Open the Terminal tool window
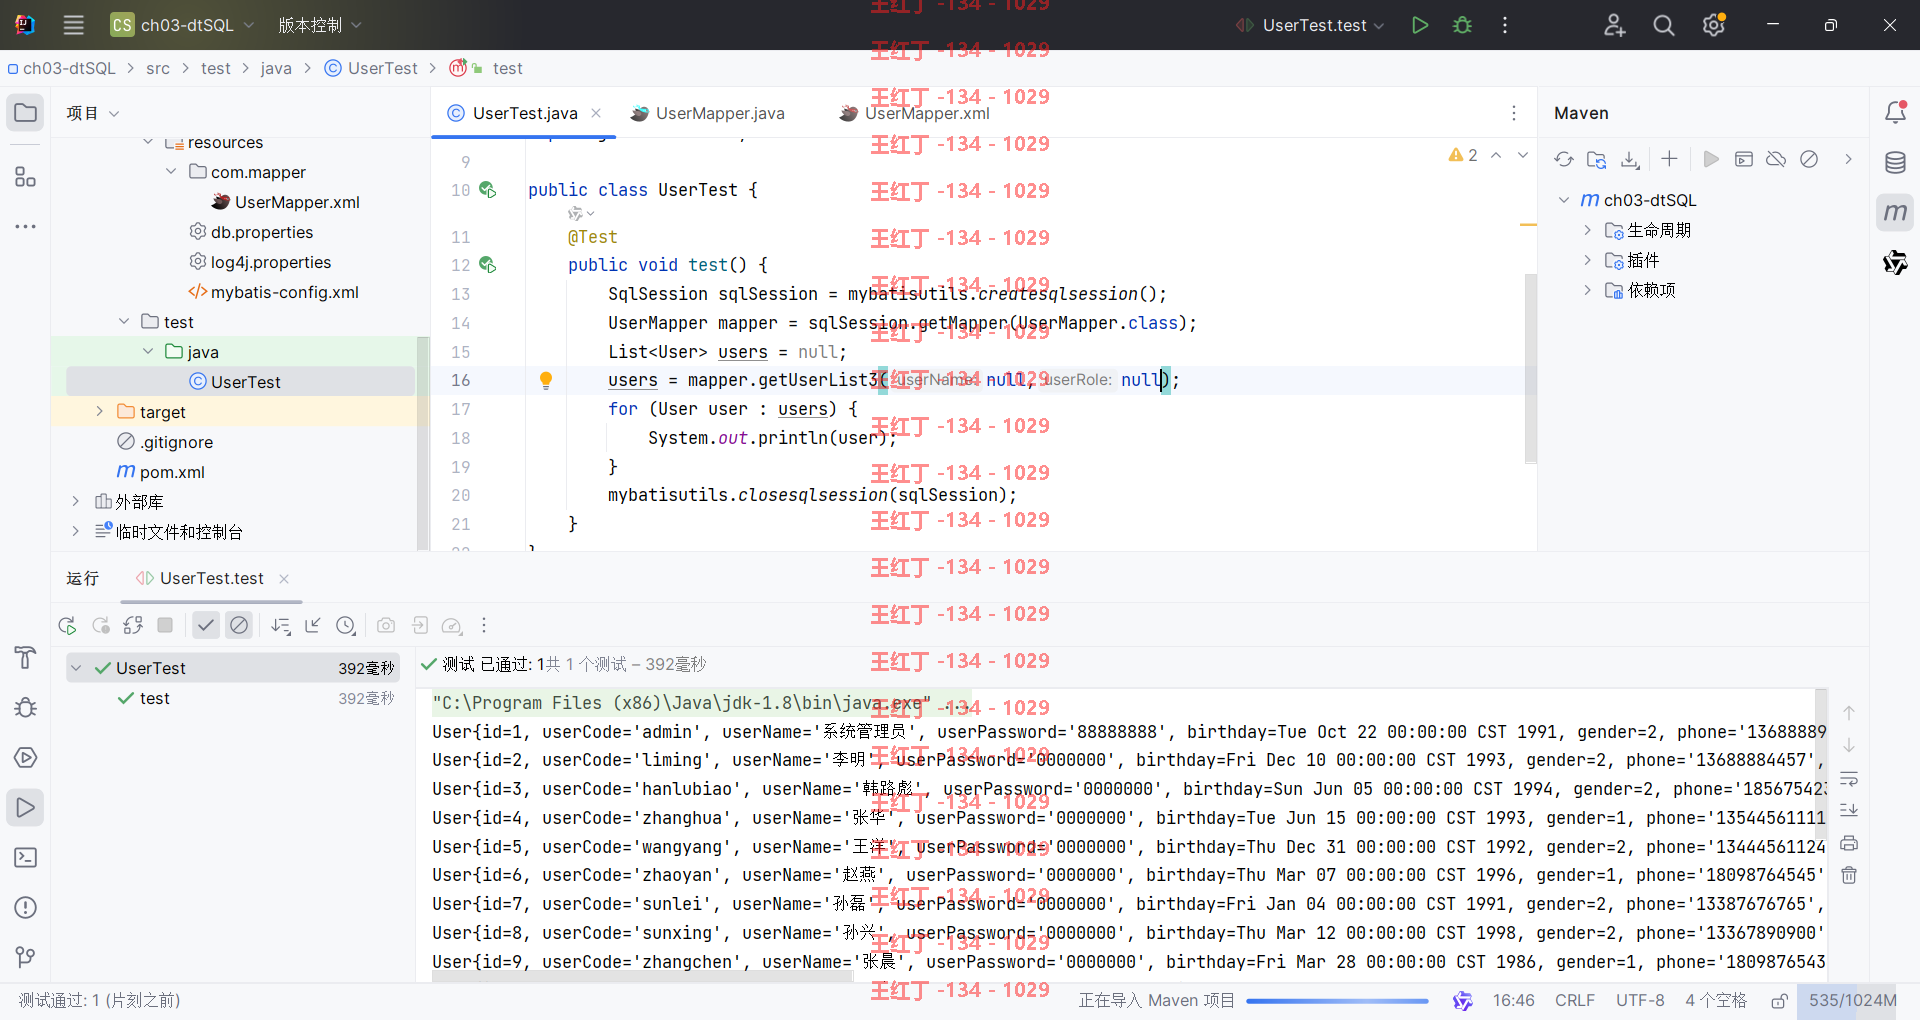The height and width of the screenshot is (1020, 1920). (x=26, y=858)
